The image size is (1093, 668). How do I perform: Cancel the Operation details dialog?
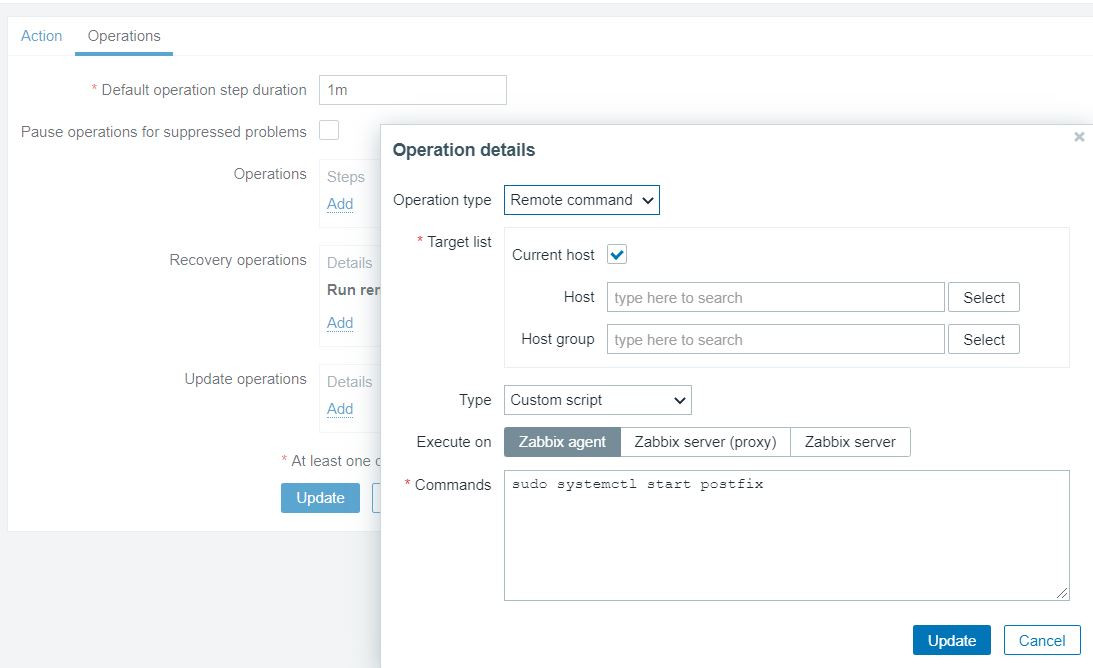1041,641
